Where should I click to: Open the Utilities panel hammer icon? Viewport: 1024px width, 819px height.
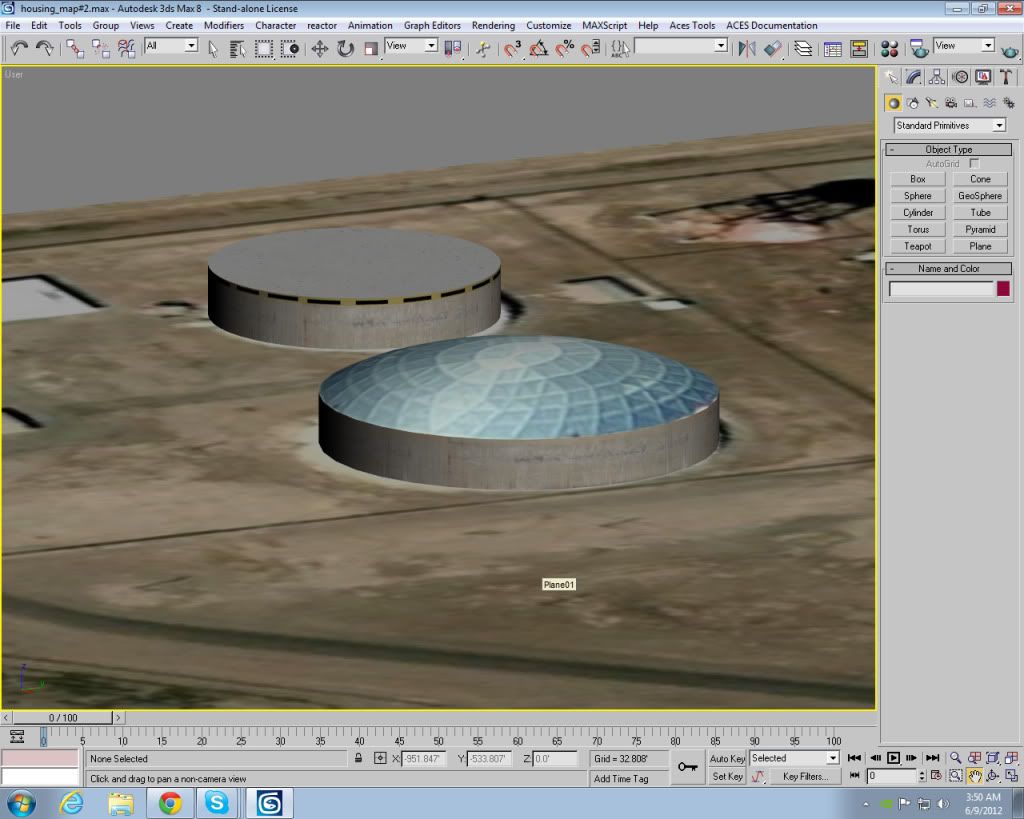click(1006, 77)
